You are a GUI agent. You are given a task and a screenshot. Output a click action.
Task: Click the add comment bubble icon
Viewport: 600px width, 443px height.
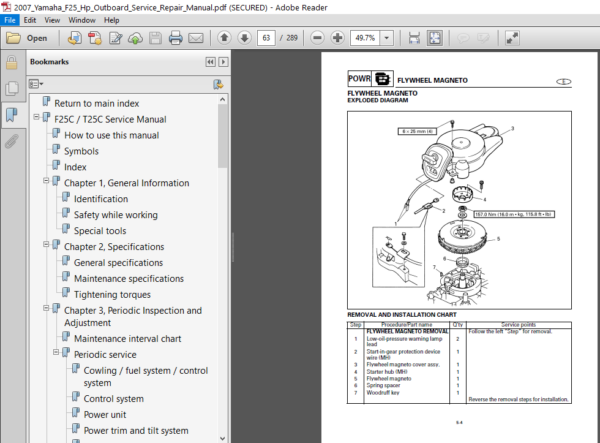(463, 38)
